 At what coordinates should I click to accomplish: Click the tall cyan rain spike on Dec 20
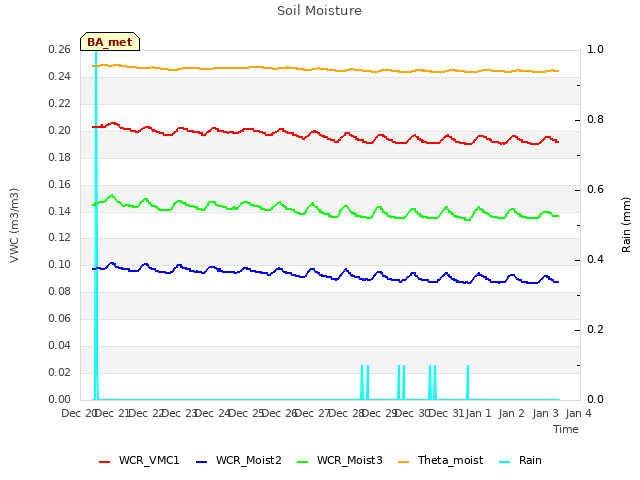coord(96,224)
